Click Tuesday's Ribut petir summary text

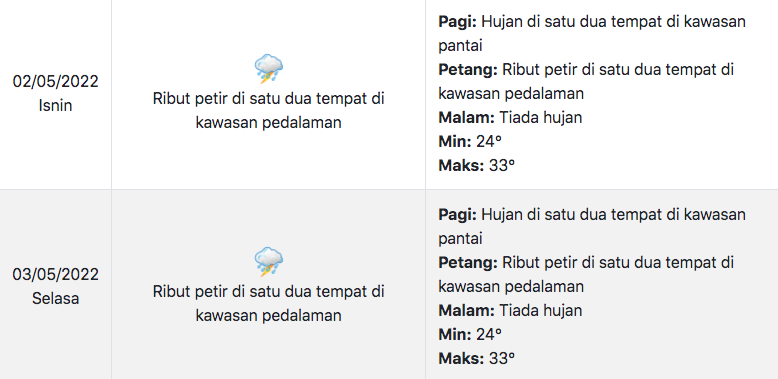pyautogui.click(x=268, y=303)
